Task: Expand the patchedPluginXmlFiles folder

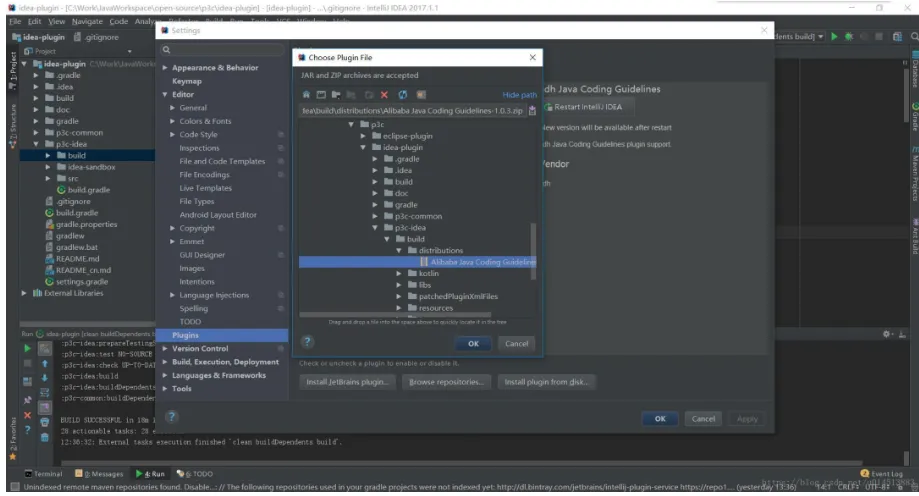Action: pyautogui.click(x=399, y=297)
